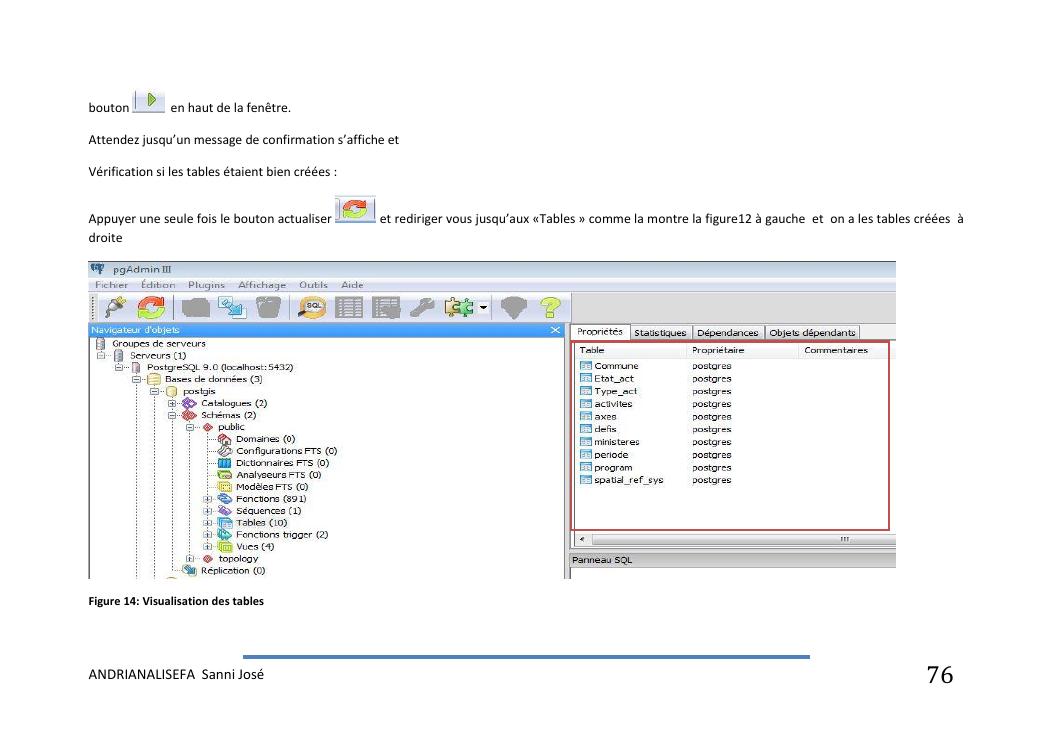This screenshot has width=1053, height=745.
Task: Open the Outils menu
Action: coord(314,286)
